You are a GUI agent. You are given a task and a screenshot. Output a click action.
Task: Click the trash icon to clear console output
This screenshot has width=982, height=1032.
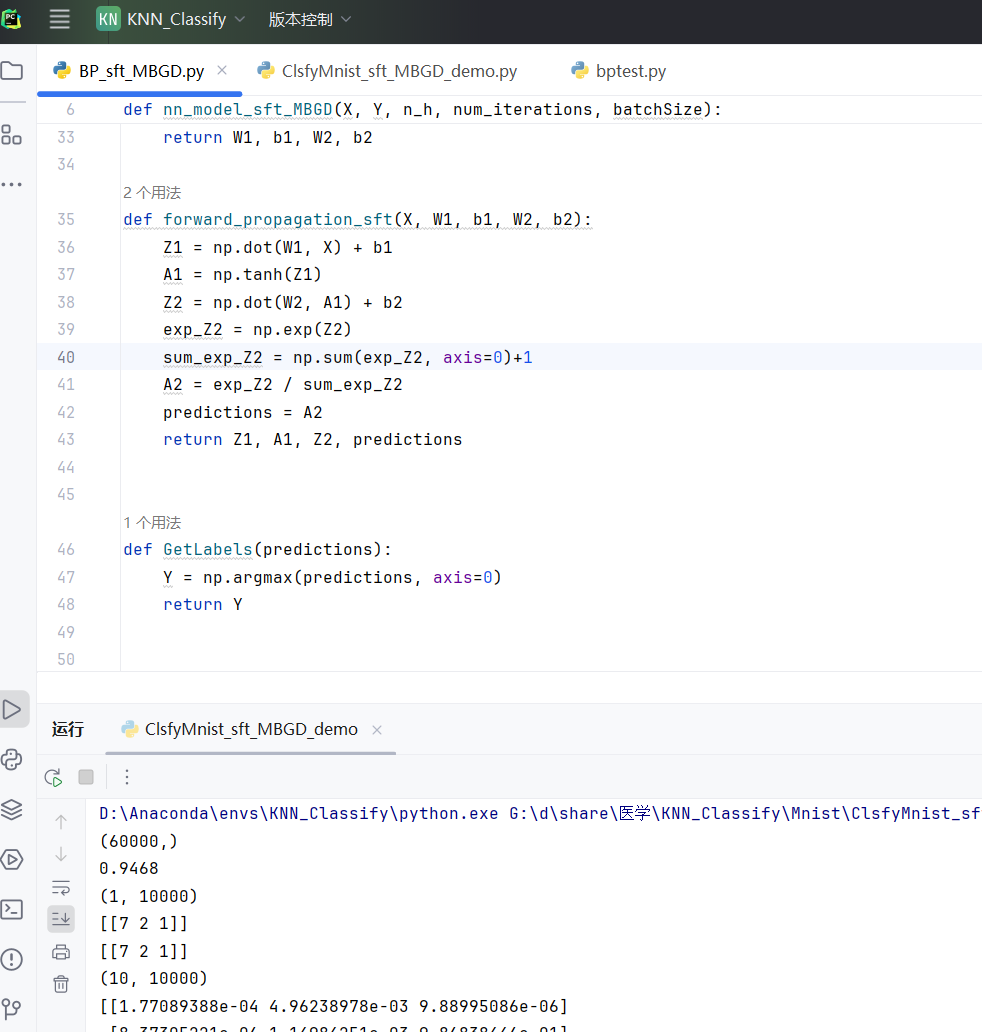61,984
